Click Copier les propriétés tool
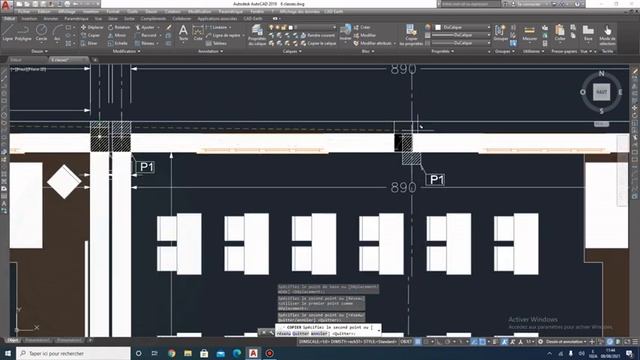This screenshot has height=360, width=640. 411,35
